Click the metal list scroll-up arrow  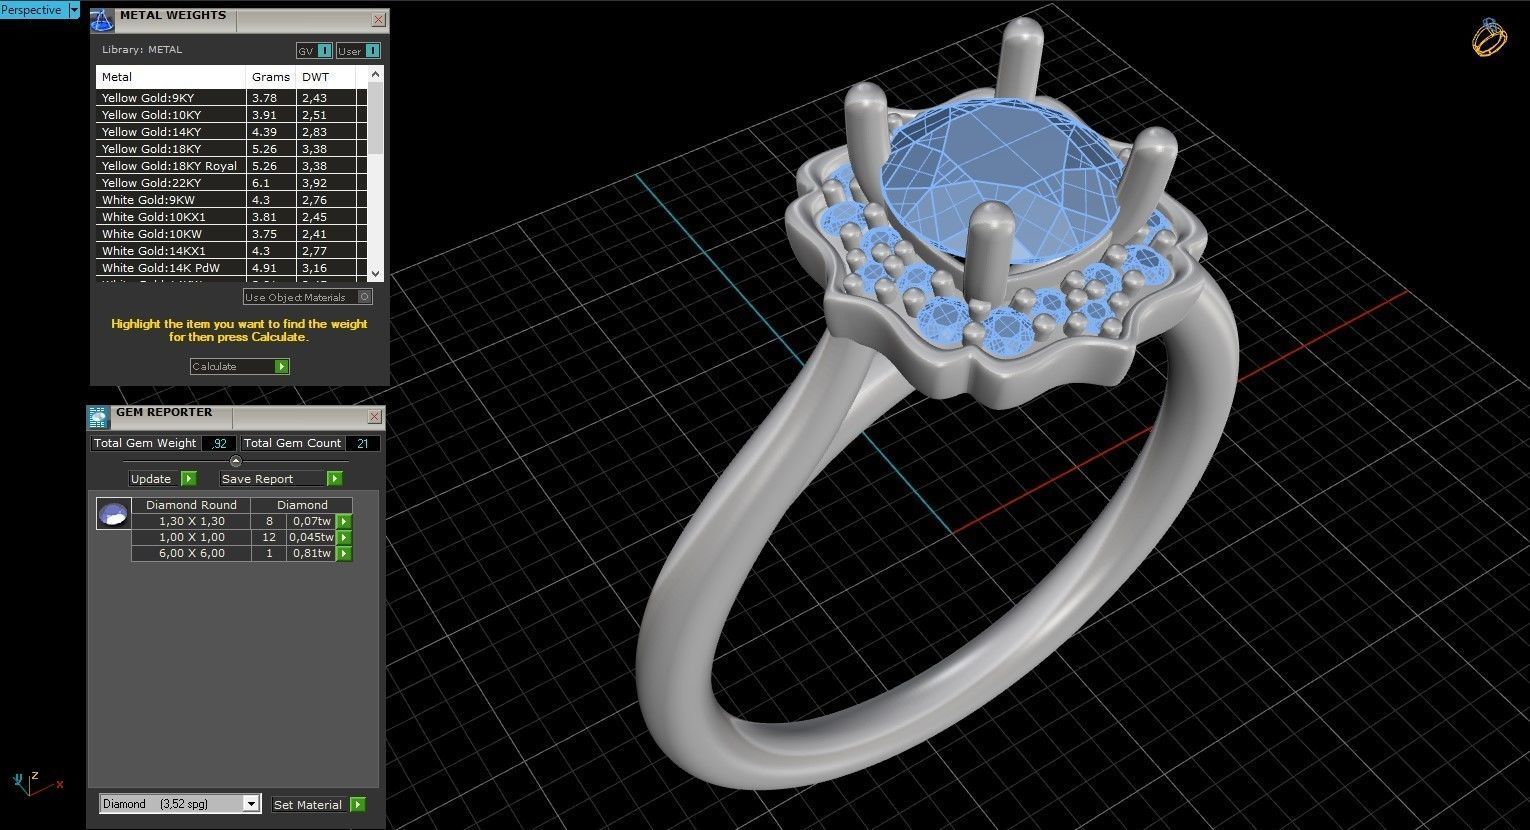[376, 74]
